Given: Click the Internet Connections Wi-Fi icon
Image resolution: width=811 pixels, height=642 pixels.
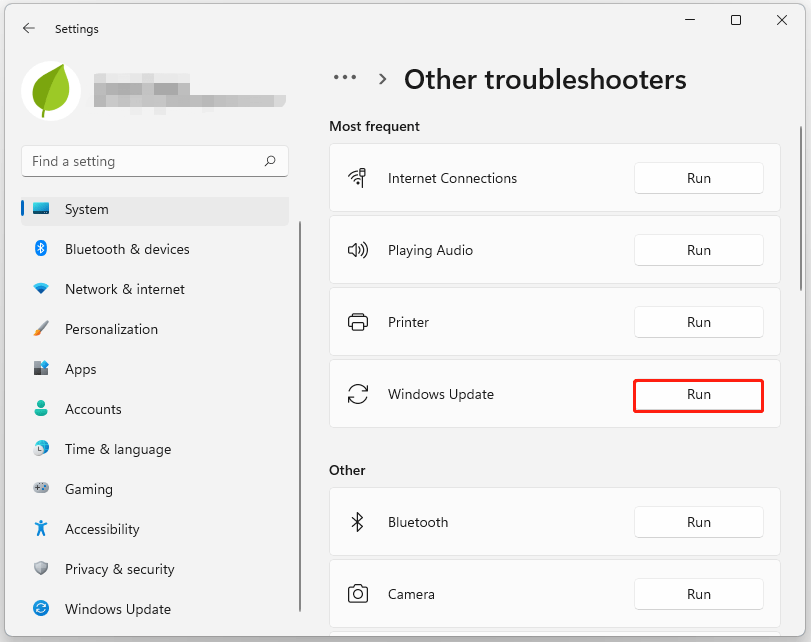Looking at the screenshot, I should point(356,178).
